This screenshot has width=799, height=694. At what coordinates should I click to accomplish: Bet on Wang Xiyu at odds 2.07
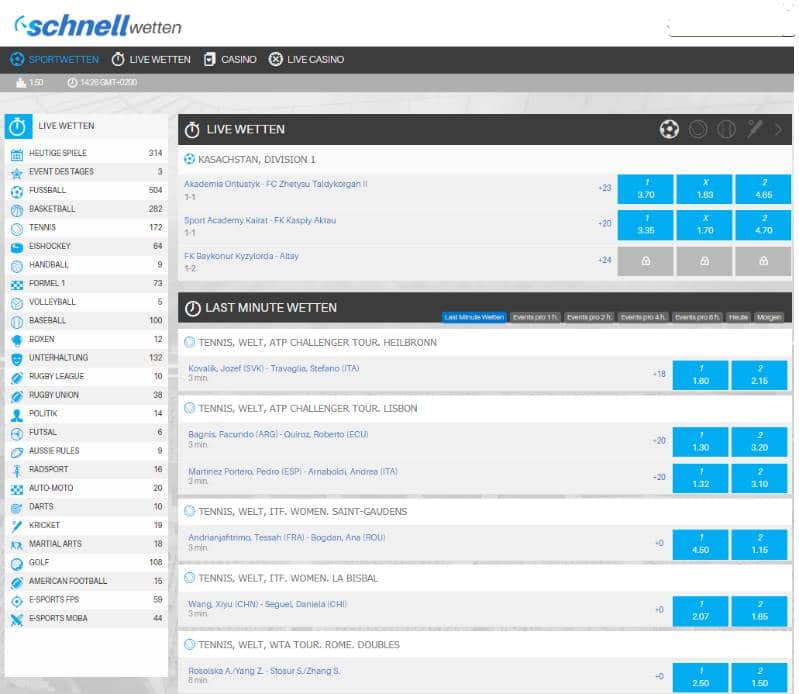(x=701, y=611)
